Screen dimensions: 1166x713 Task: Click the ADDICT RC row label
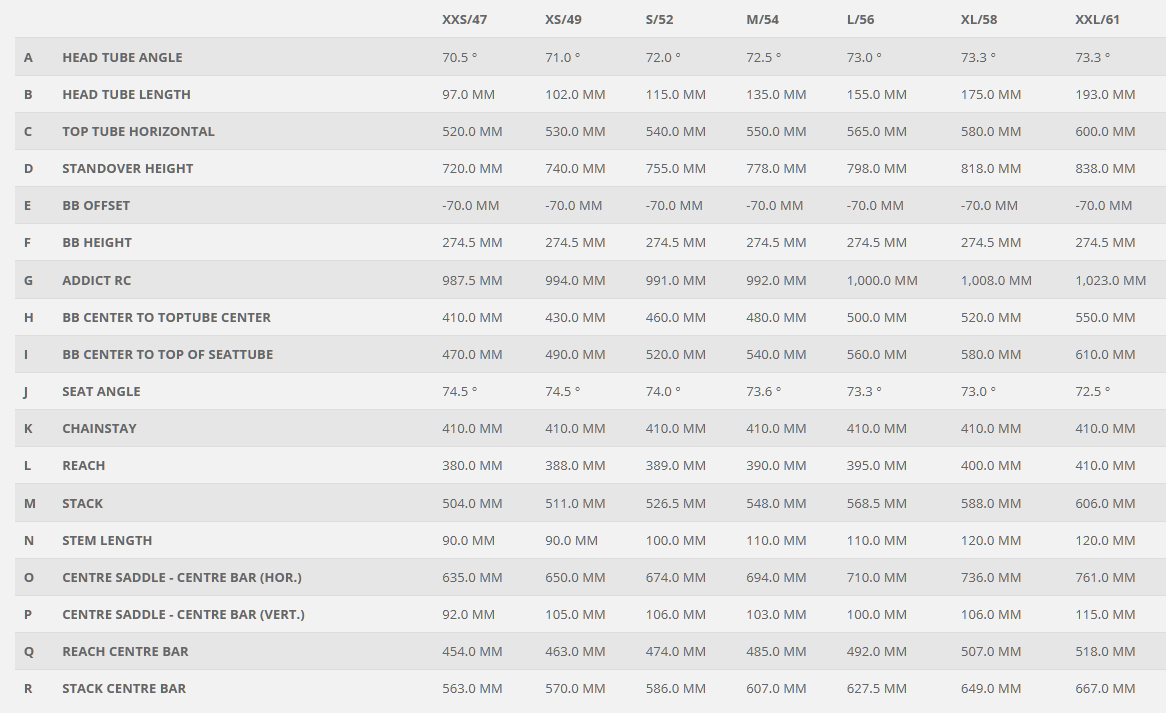pyautogui.click(x=97, y=280)
